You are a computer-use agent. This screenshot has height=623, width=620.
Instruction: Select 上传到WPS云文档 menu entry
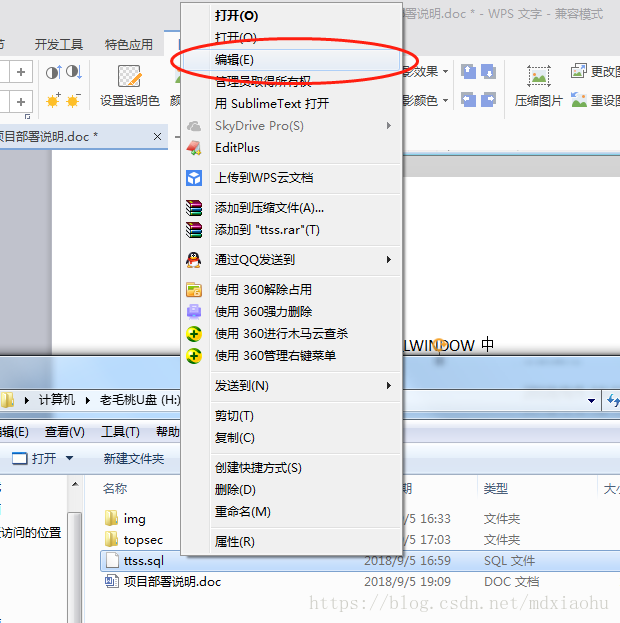coord(264,178)
